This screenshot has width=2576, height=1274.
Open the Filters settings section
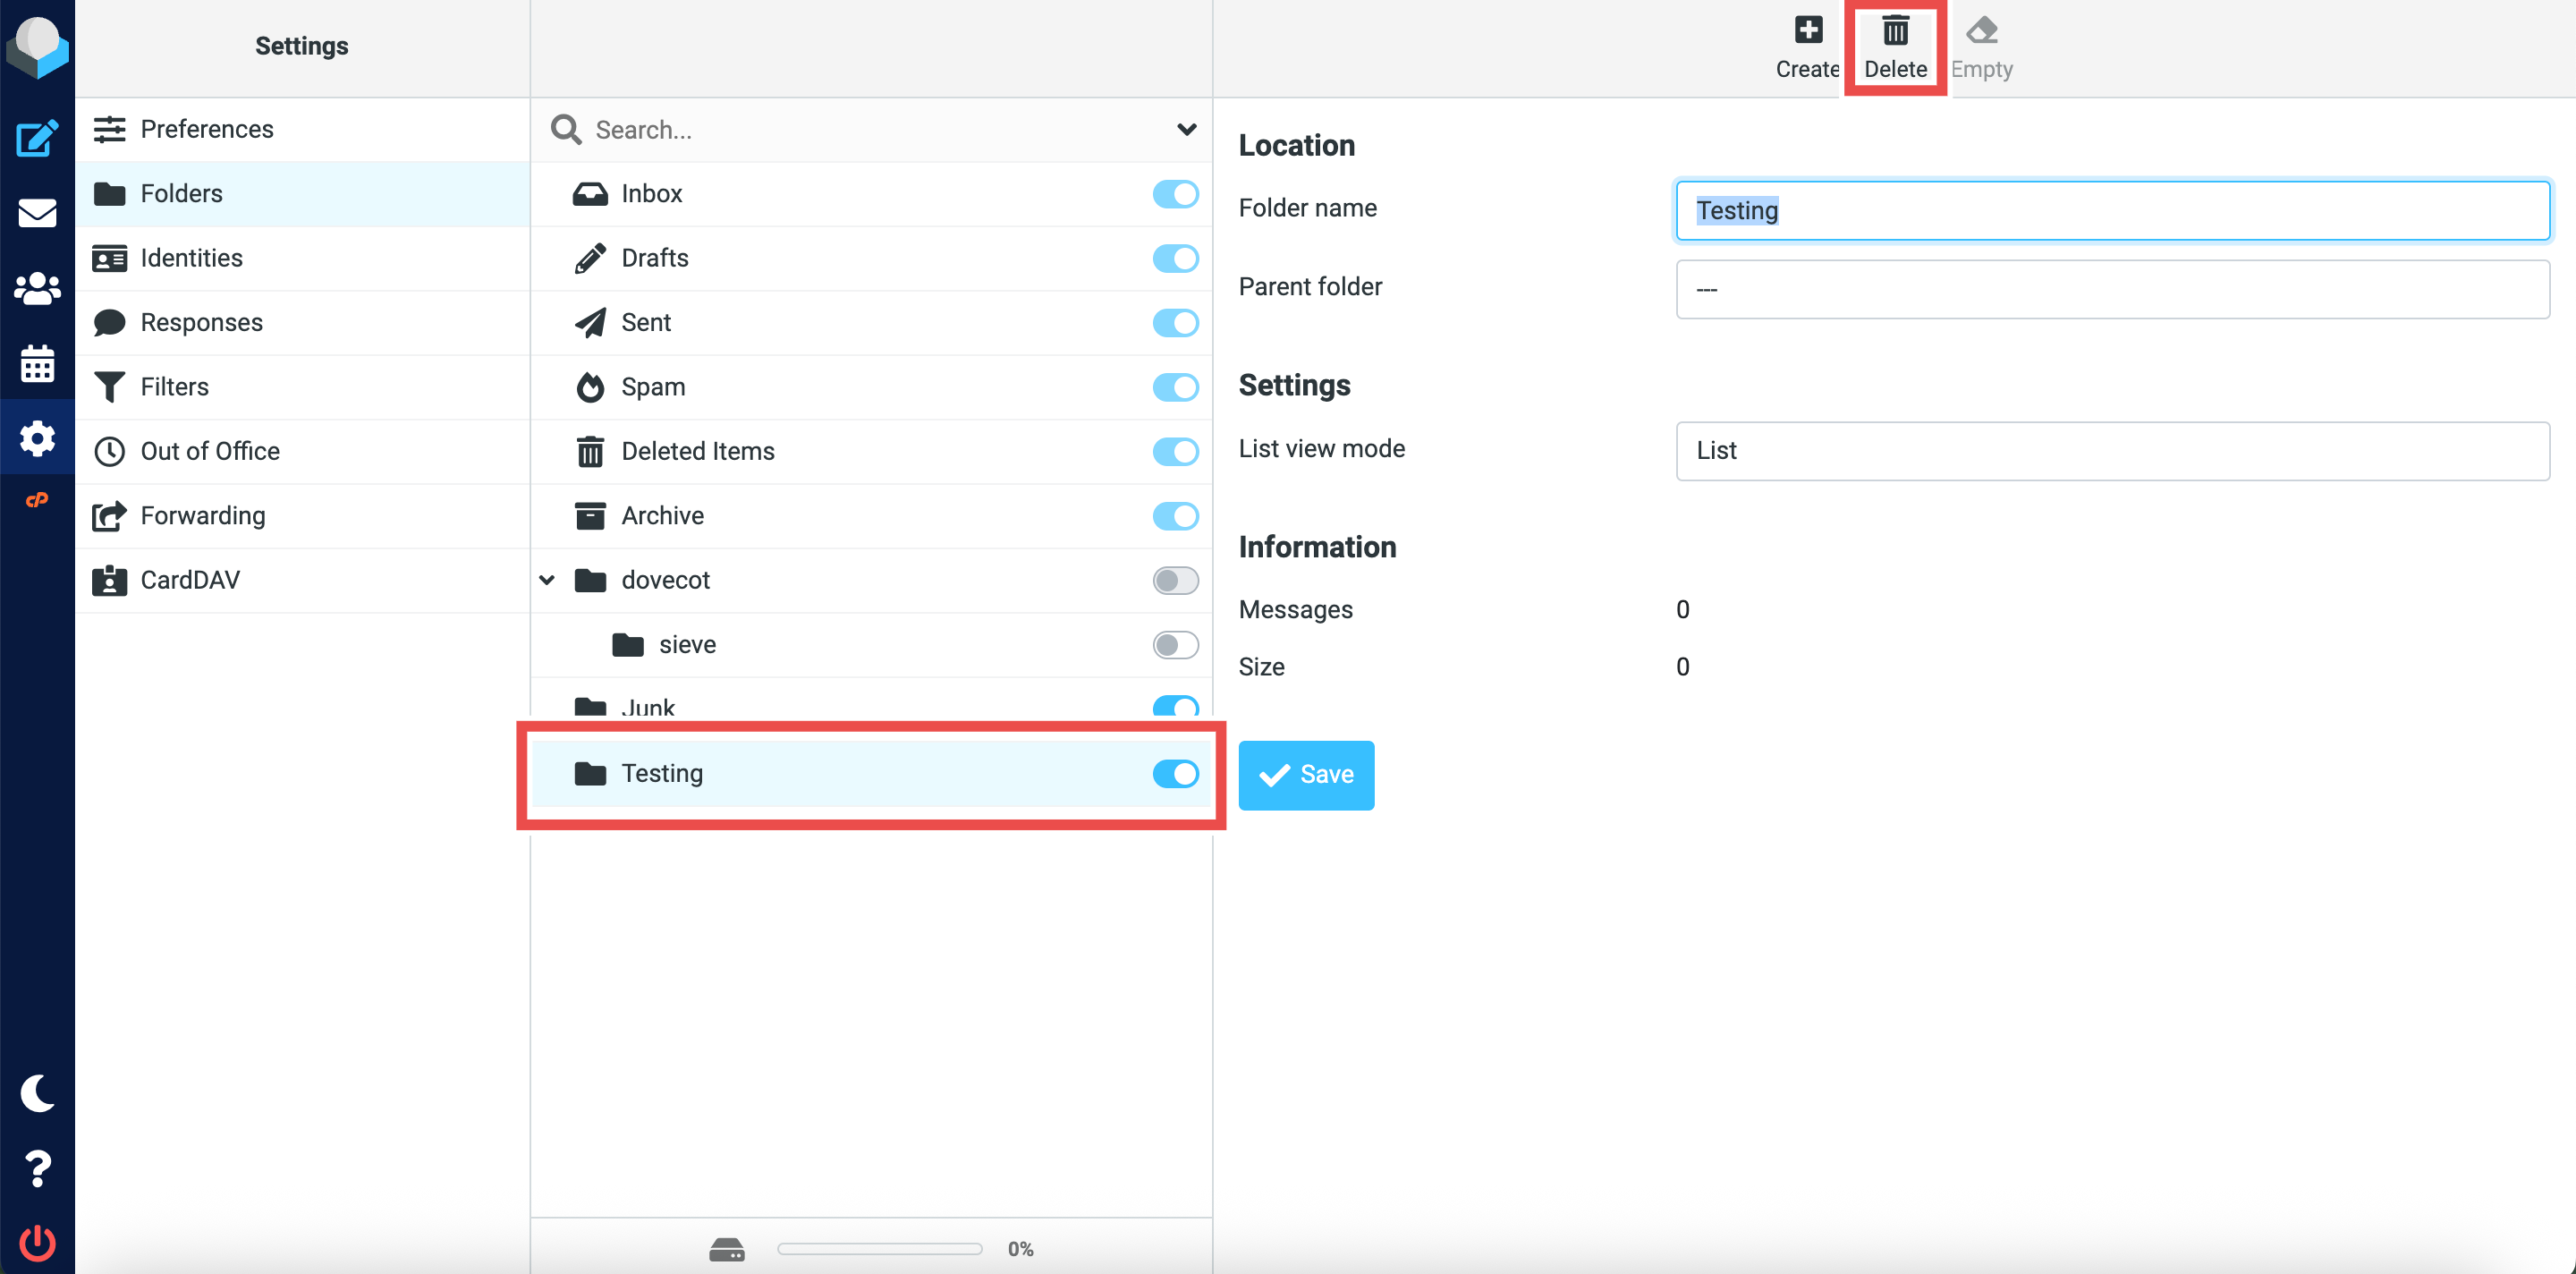click(174, 387)
